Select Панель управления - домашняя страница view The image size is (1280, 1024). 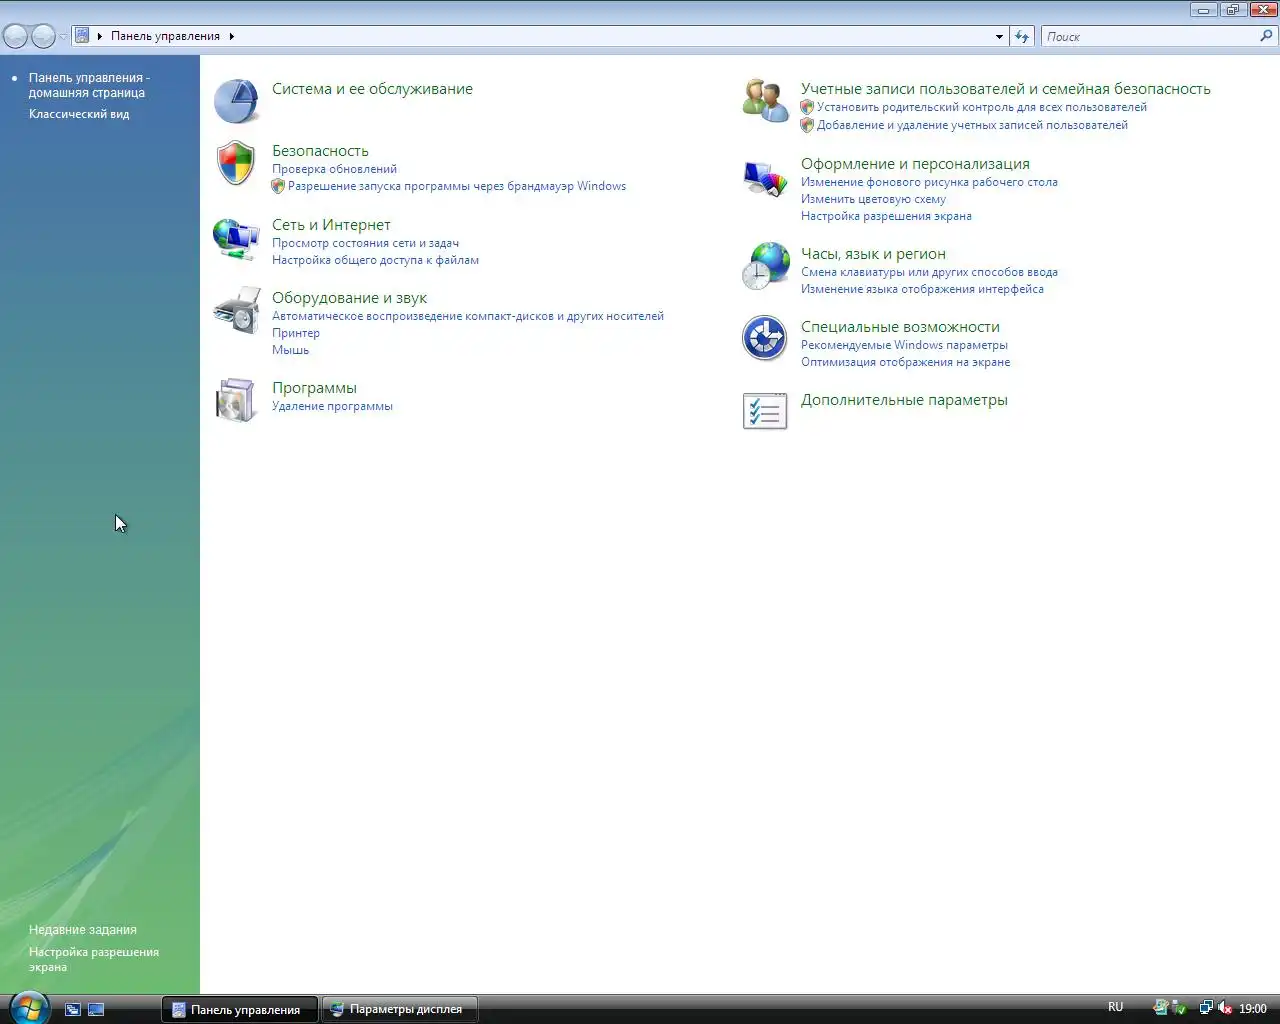[89, 85]
